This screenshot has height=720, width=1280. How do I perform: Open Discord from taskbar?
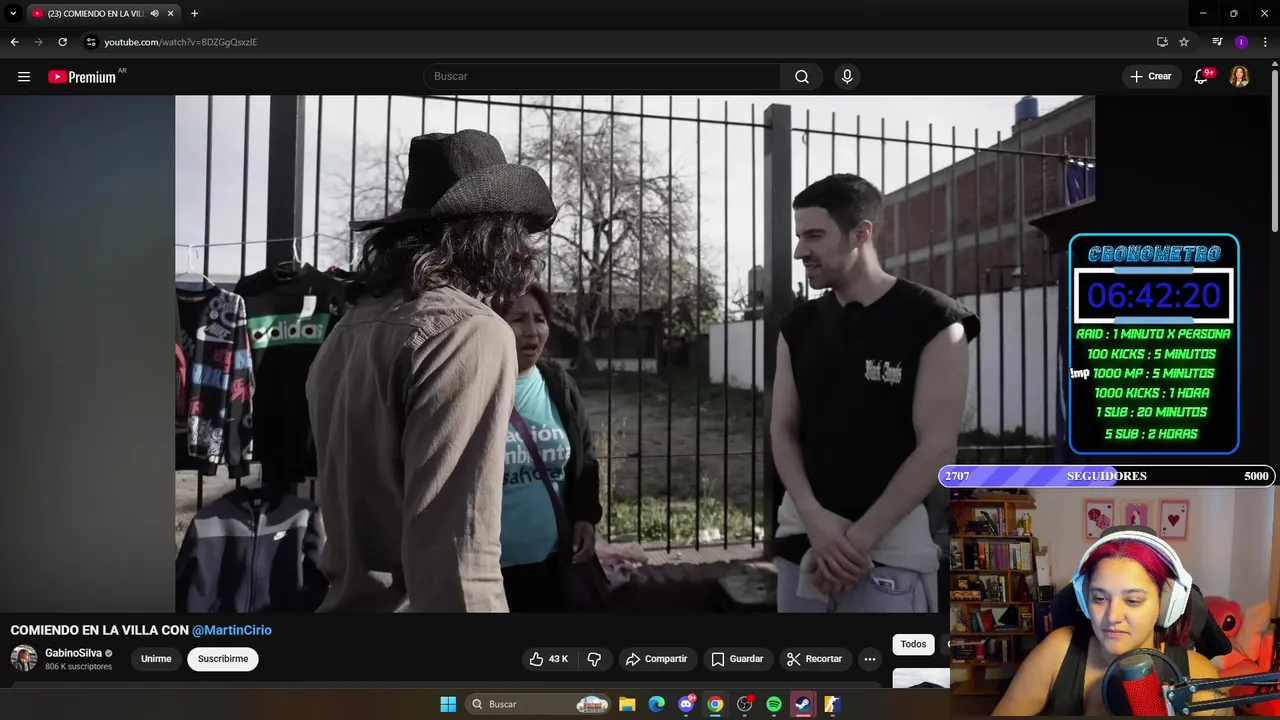tap(686, 704)
